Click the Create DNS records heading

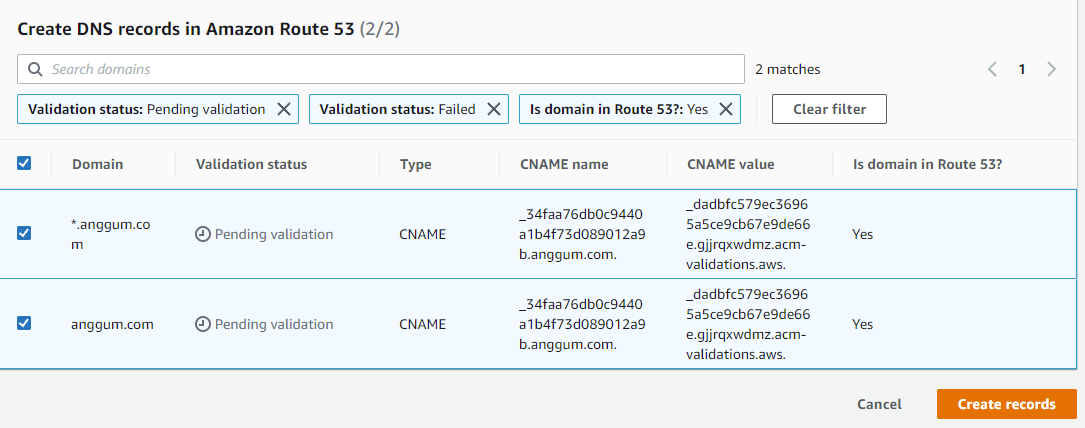point(208,29)
